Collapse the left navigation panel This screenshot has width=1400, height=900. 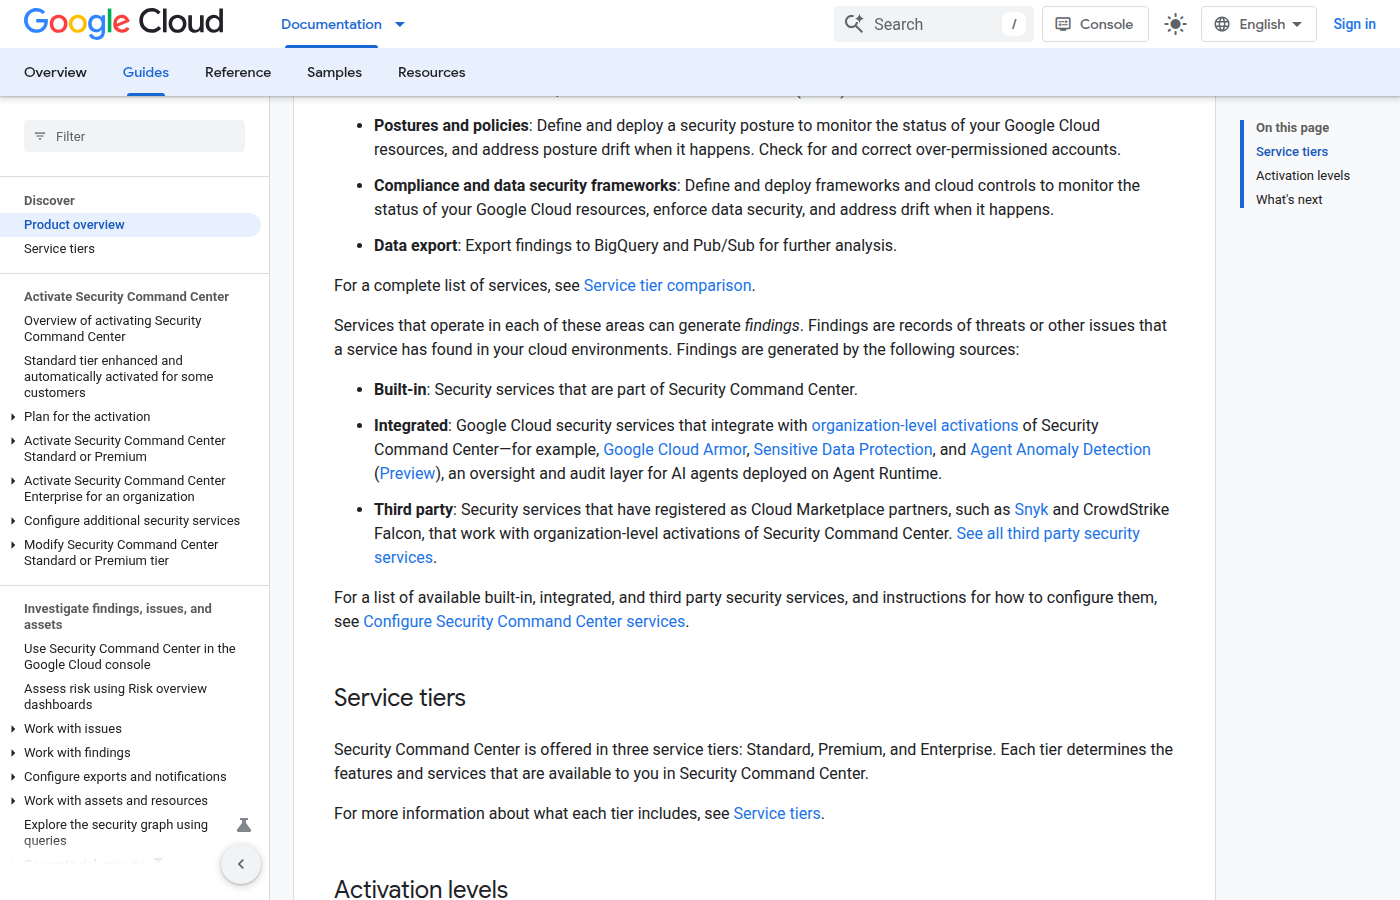[241, 864]
